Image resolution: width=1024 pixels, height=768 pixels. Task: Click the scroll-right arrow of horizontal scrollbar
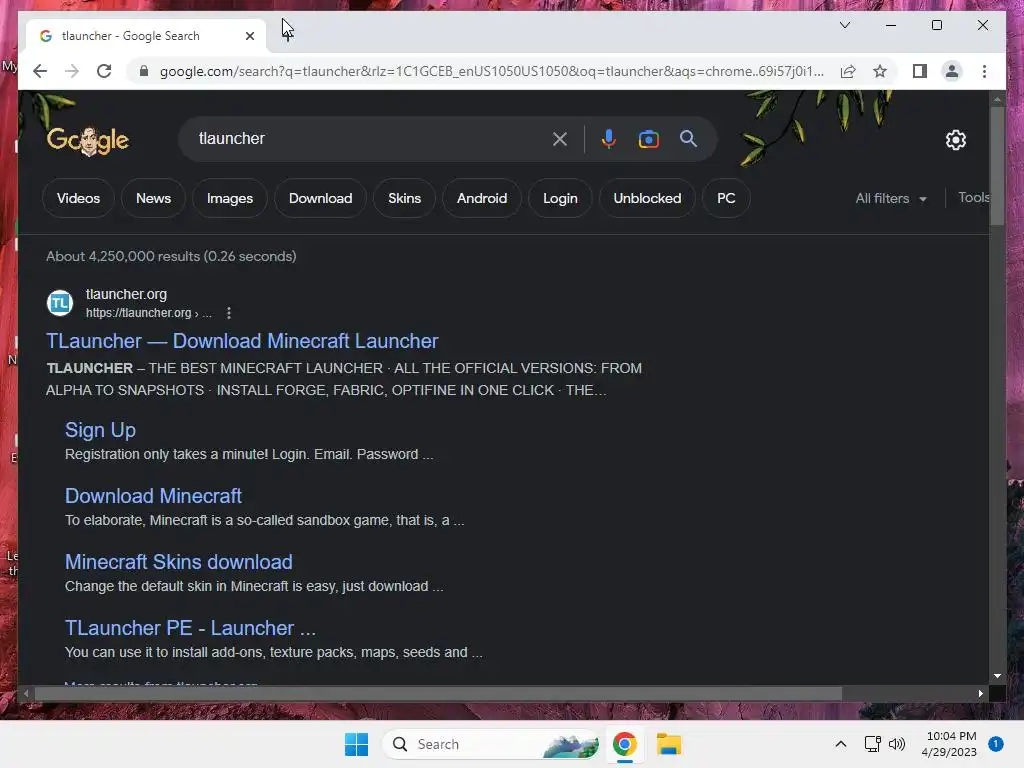[x=980, y=694]
